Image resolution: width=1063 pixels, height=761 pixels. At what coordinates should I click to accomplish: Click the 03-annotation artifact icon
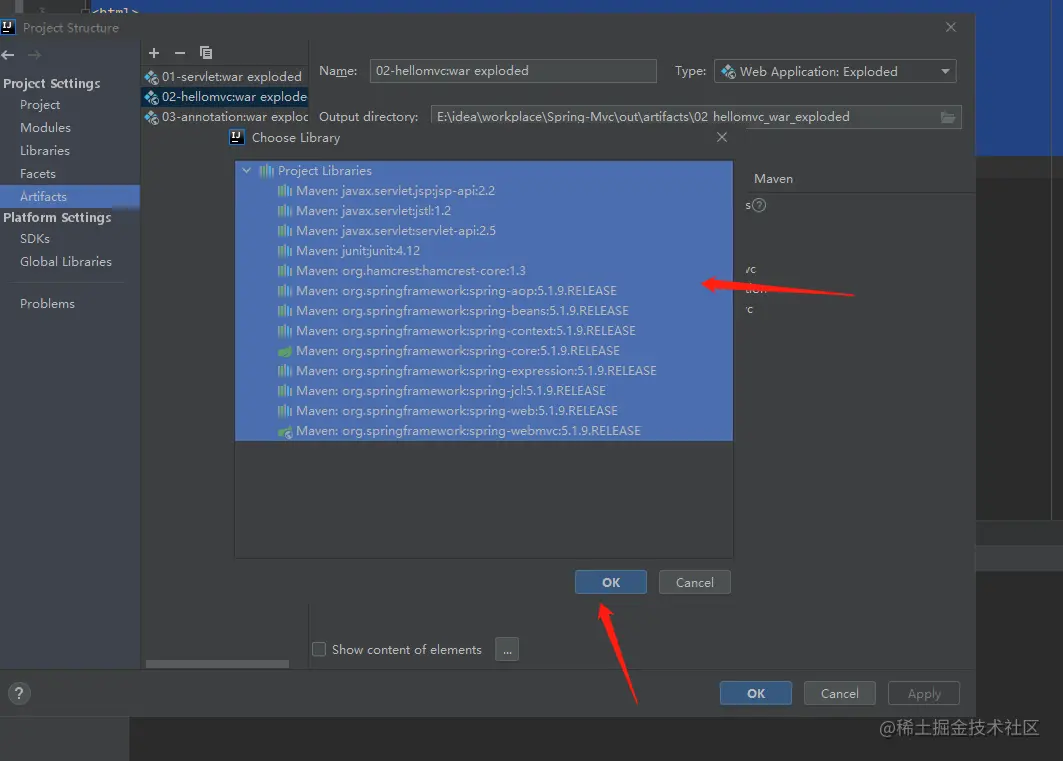tap(151, 118)
